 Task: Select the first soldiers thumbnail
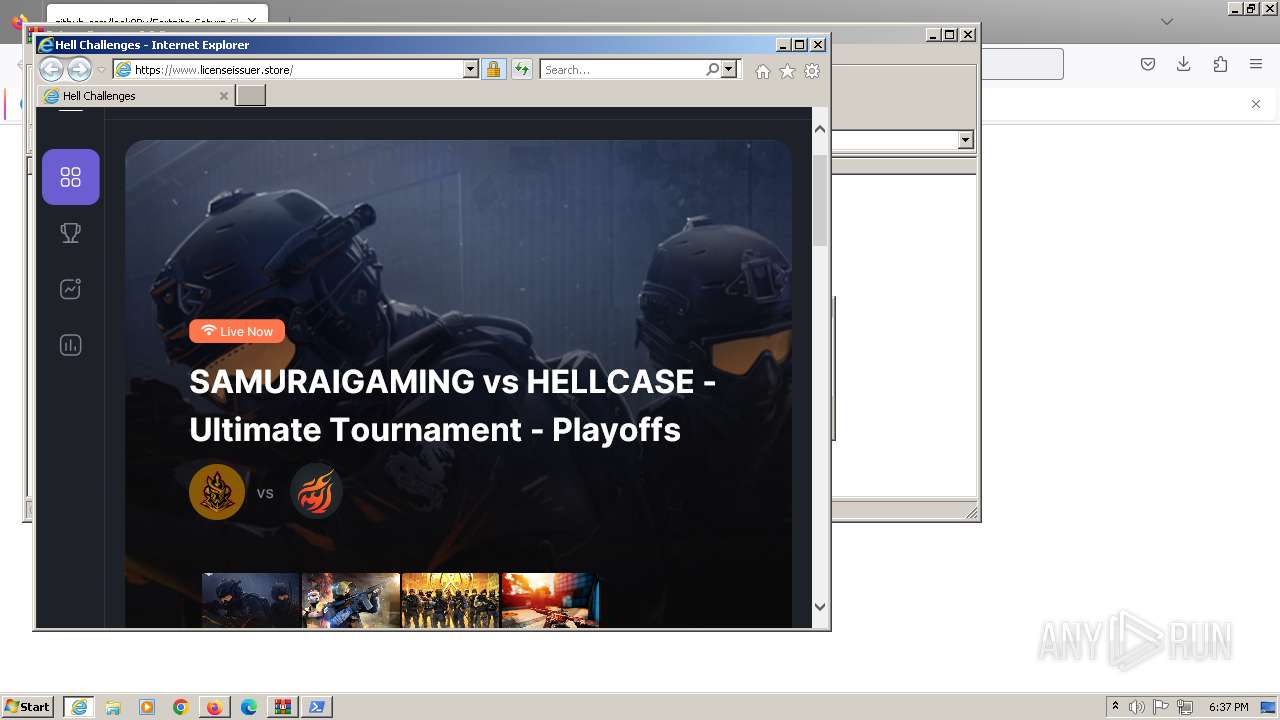click(251, 600)
